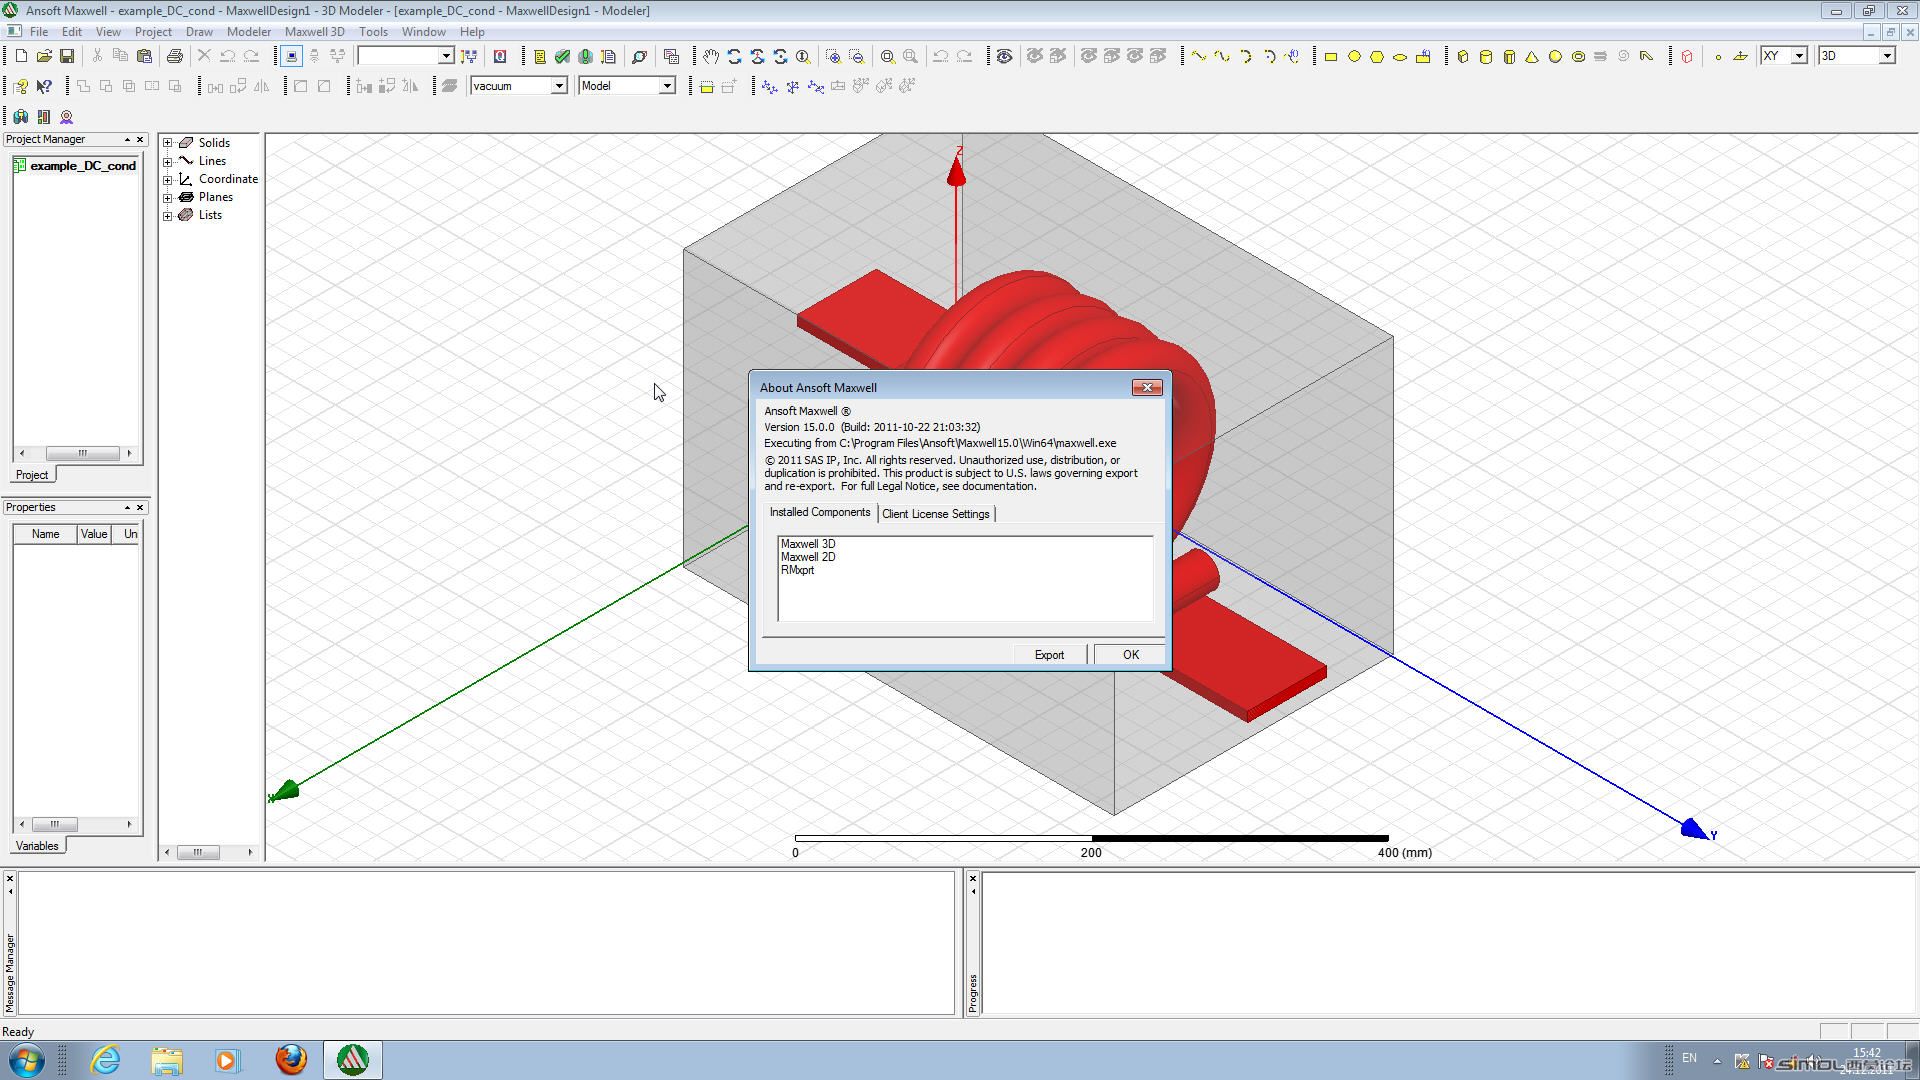Click the Project tab in Project Manager

pos(32,475)
